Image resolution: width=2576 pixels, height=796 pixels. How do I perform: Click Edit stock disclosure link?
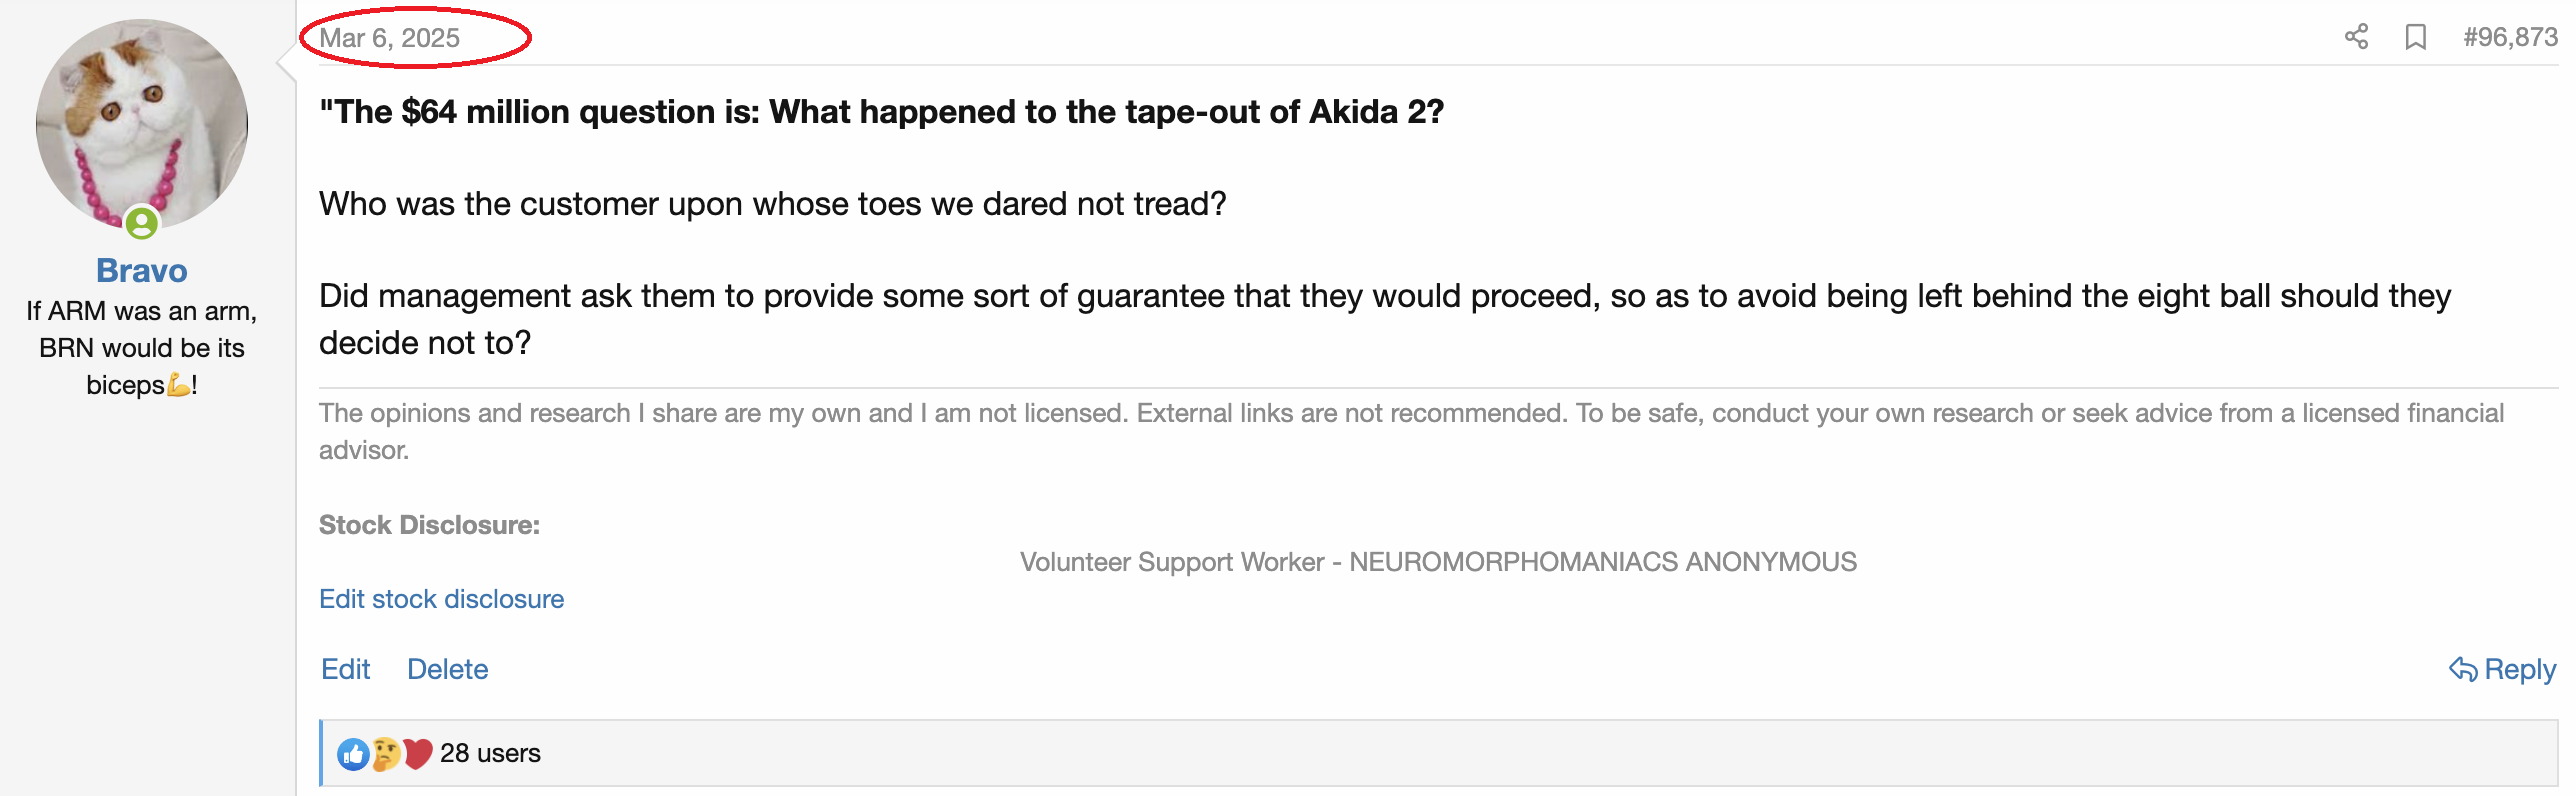pos(441,599)
